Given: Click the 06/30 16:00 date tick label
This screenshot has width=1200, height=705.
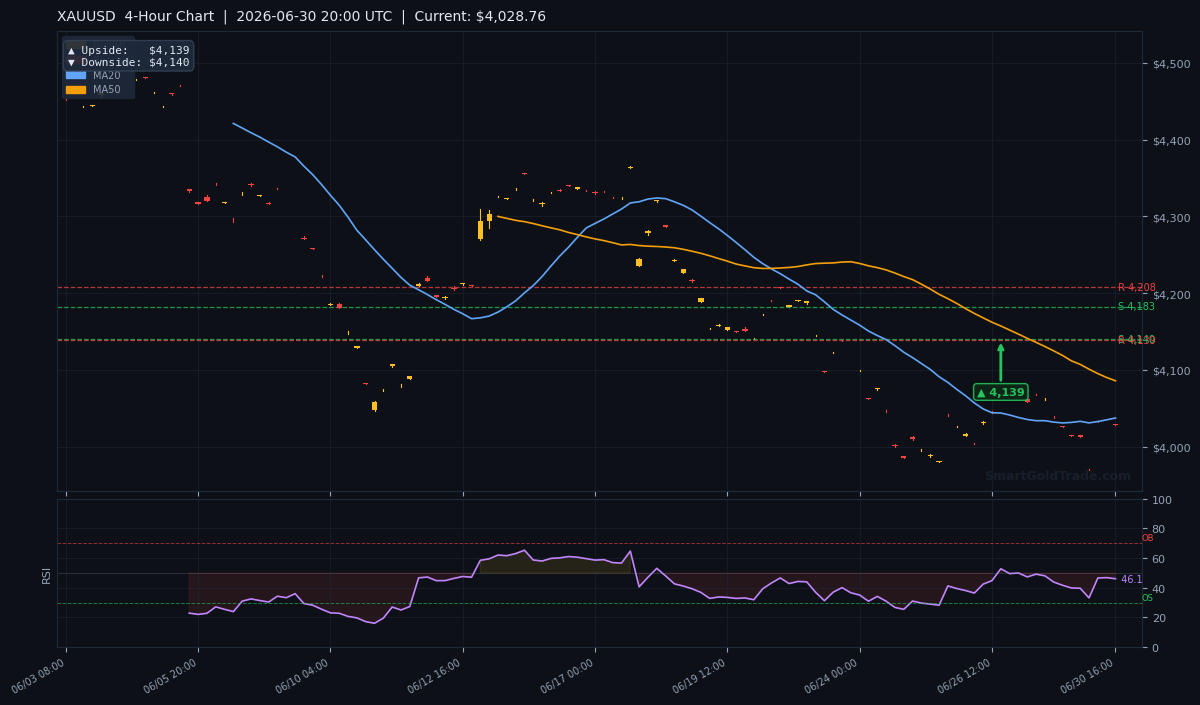Looking at the screenshot, I should [1089, 677].
